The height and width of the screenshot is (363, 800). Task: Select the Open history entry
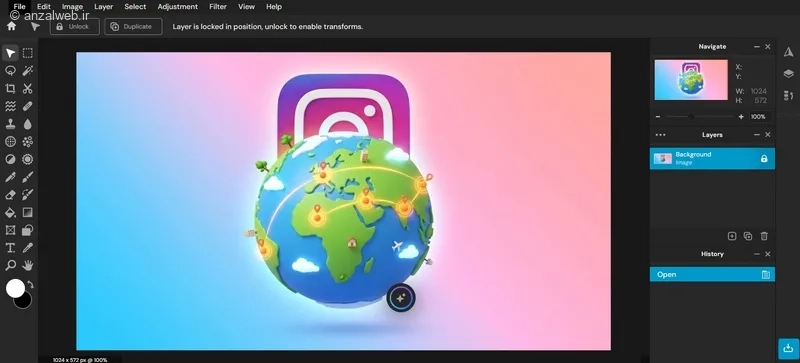pos(712,274)
